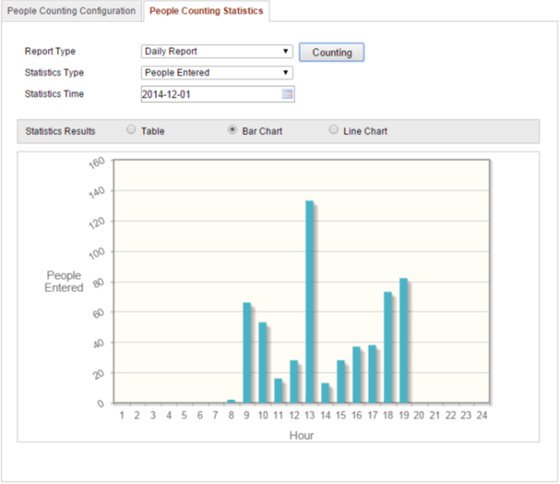Click the bar for hour 19

[x=404, y=340]
